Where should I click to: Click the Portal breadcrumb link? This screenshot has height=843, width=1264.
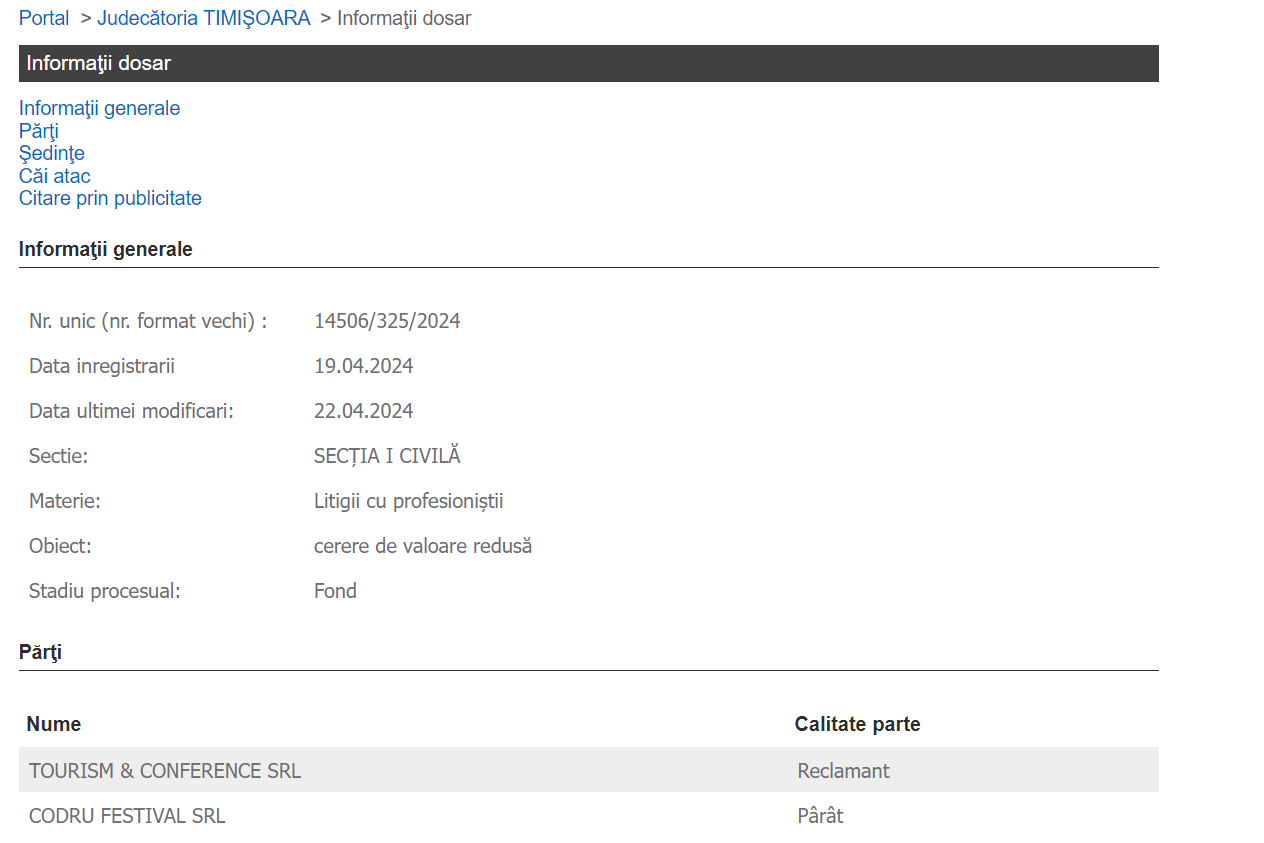tap(44, 18)
